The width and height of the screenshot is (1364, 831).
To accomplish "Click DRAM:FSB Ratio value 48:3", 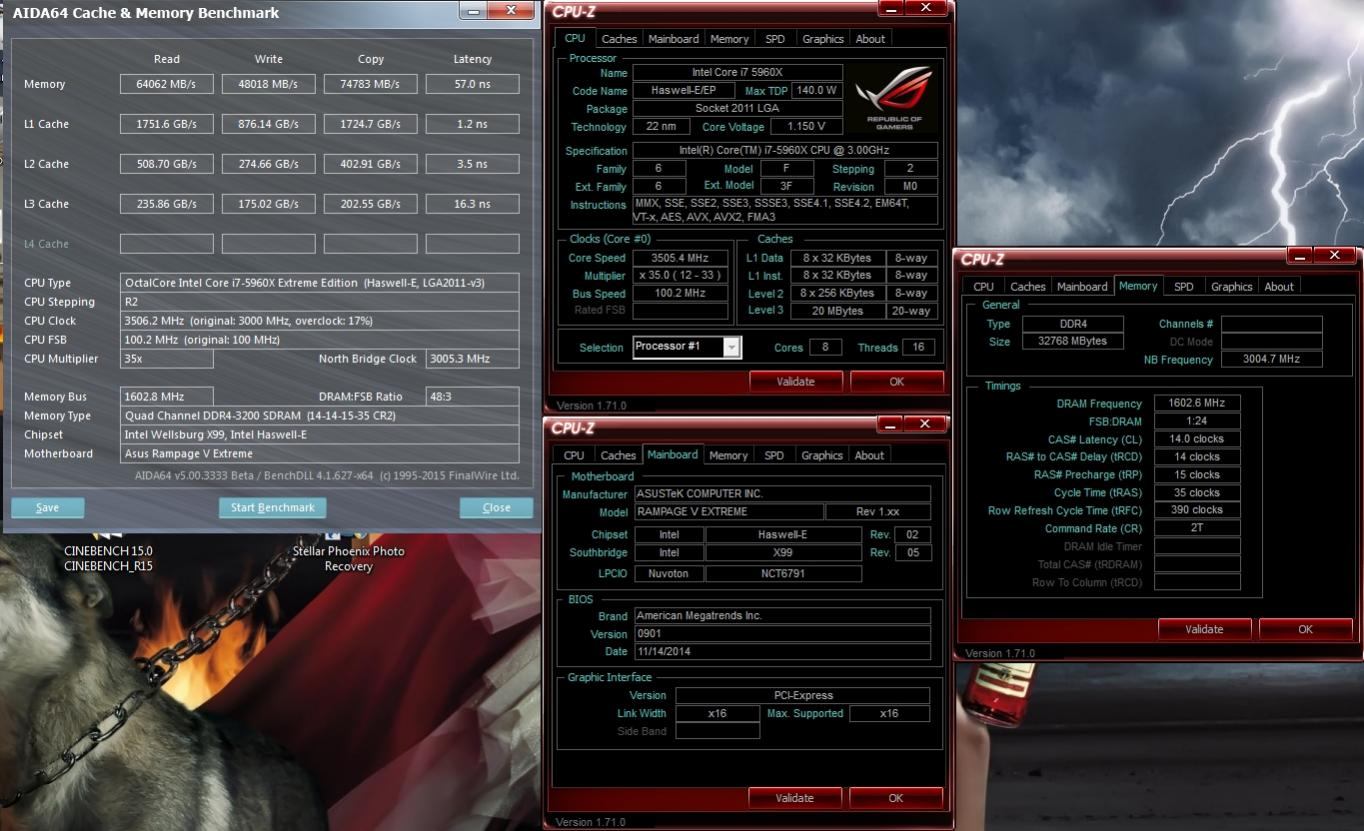I will tap(473, 397).
